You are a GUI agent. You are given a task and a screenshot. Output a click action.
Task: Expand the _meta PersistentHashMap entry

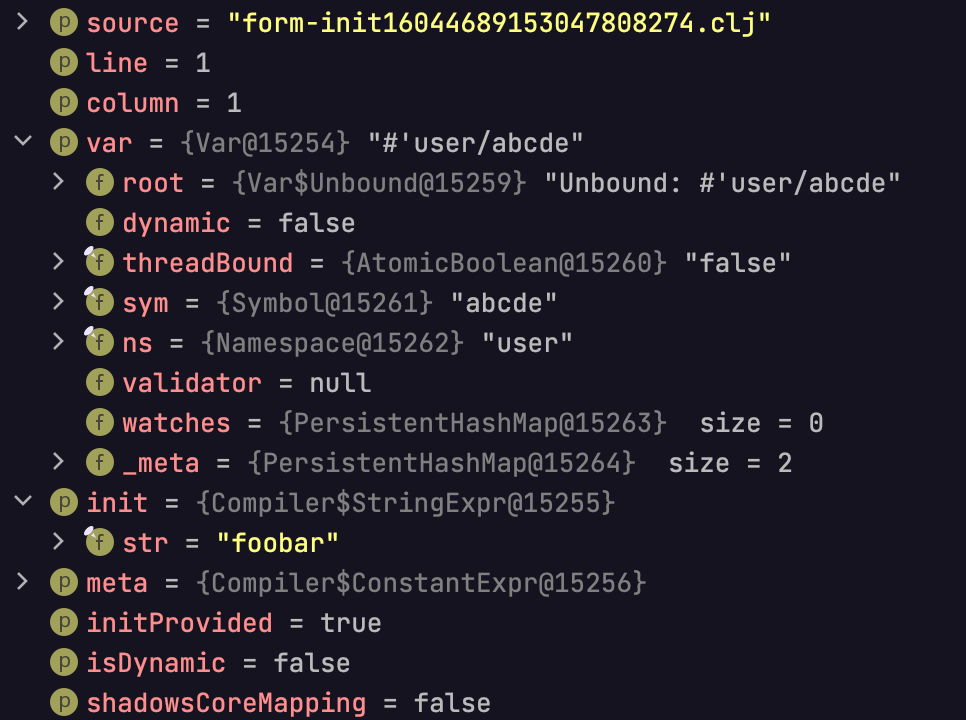tap(59, 461)
